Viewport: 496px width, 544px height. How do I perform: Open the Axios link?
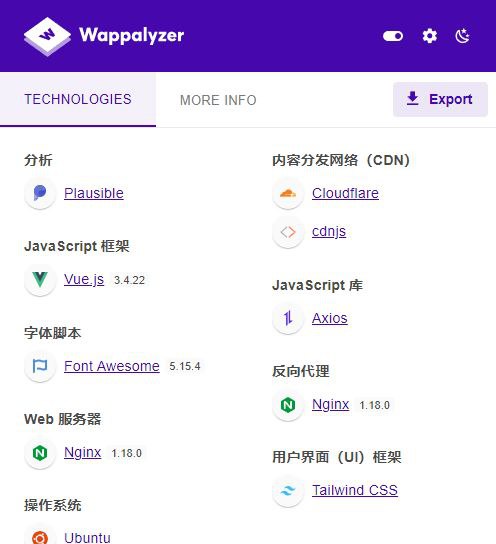pos(330,318)
